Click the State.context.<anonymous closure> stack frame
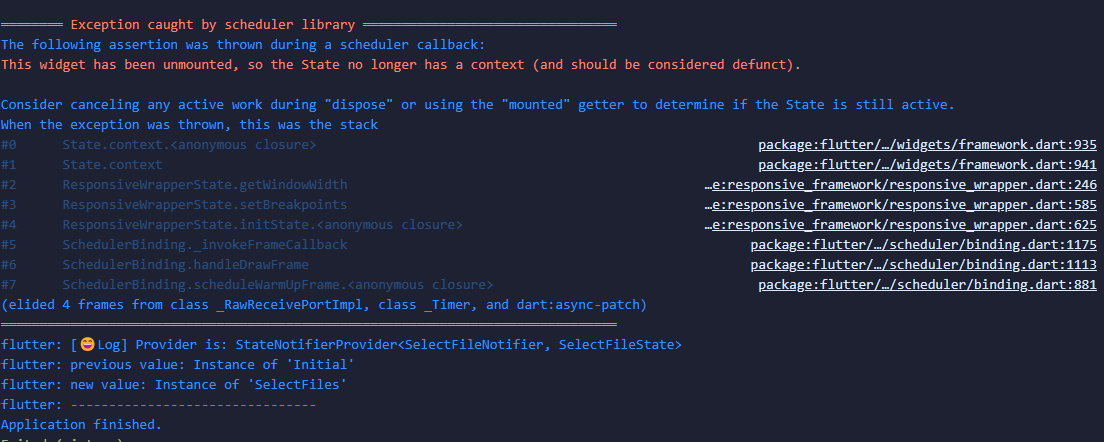The width and height of the screenshot is (1104, 442). click(189, 145)
